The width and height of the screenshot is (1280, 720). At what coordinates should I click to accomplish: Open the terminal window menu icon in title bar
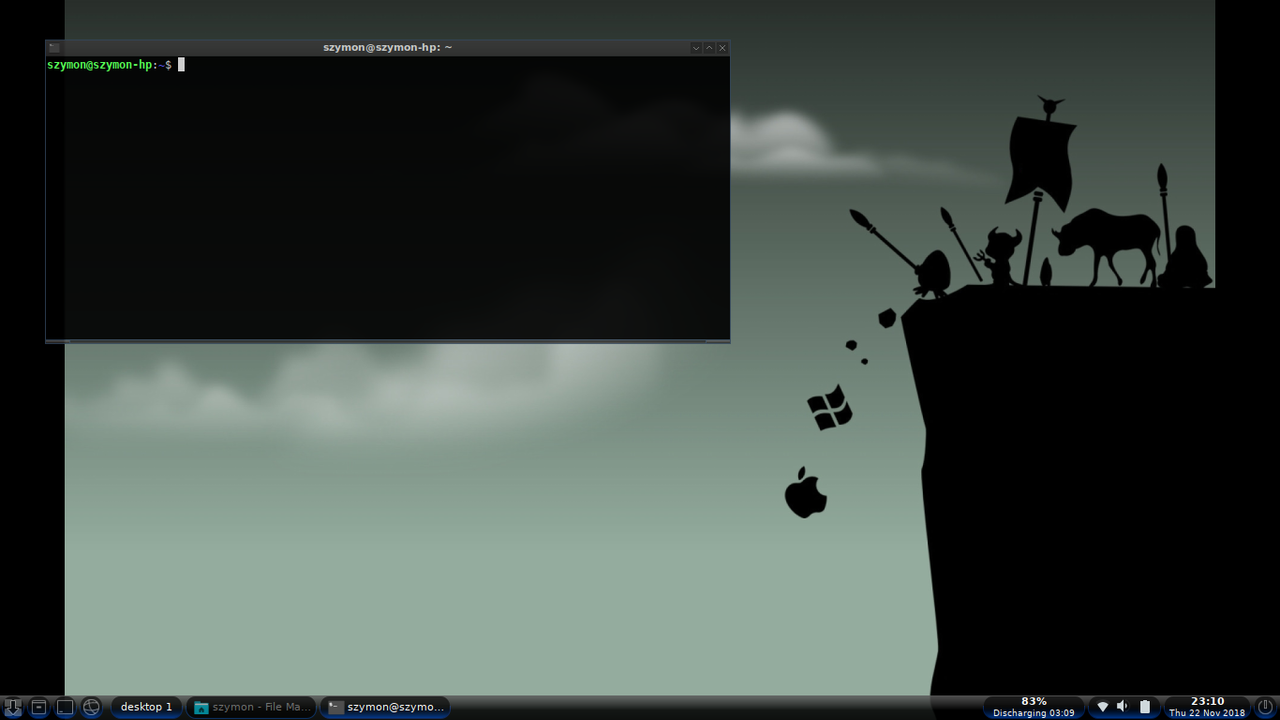click(x=54, y=47)
